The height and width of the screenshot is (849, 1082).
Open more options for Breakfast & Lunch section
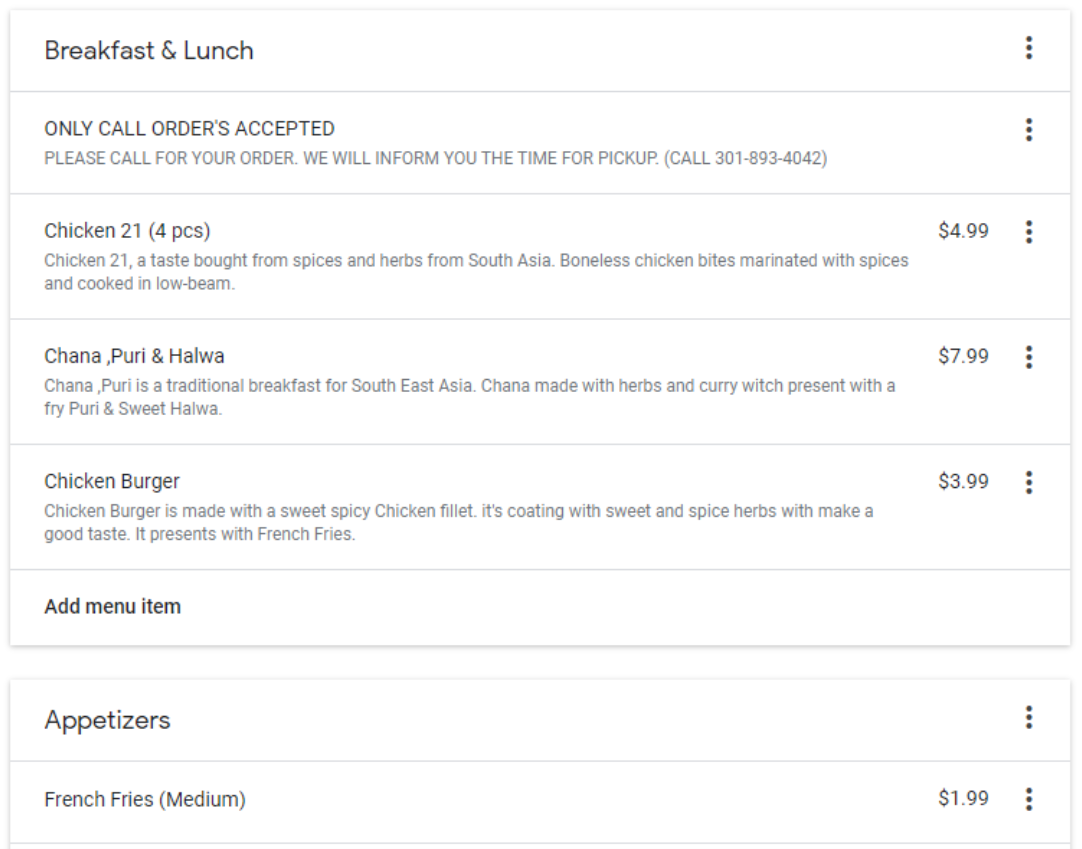pyautogui.click(x=1028, y=48)
